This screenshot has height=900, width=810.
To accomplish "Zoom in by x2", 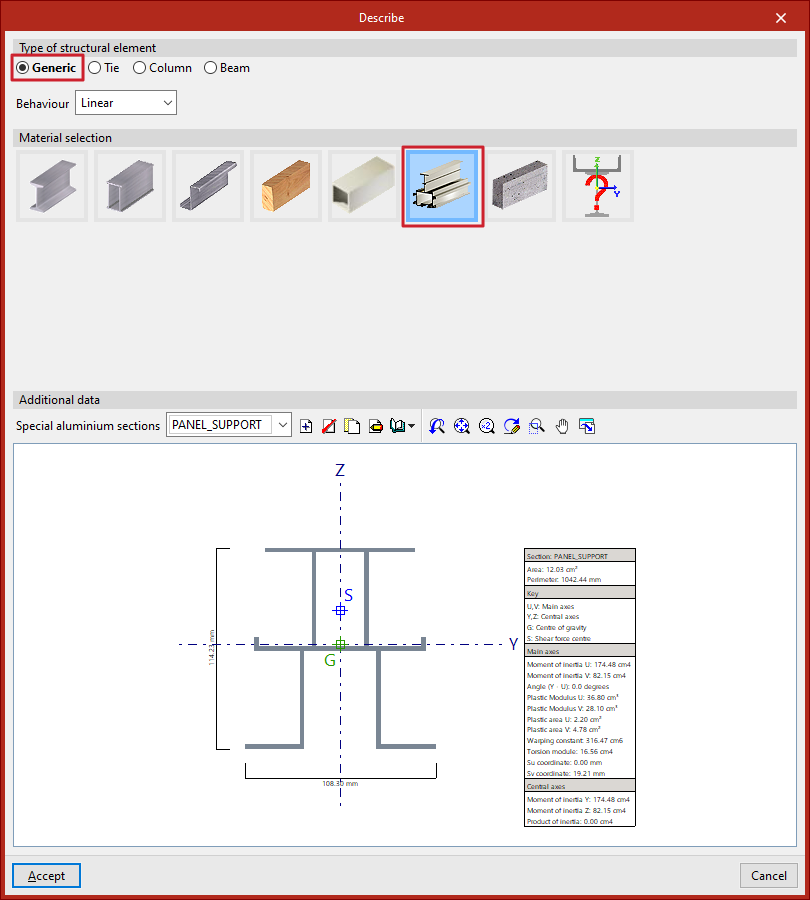I will (x=487, y=426).
